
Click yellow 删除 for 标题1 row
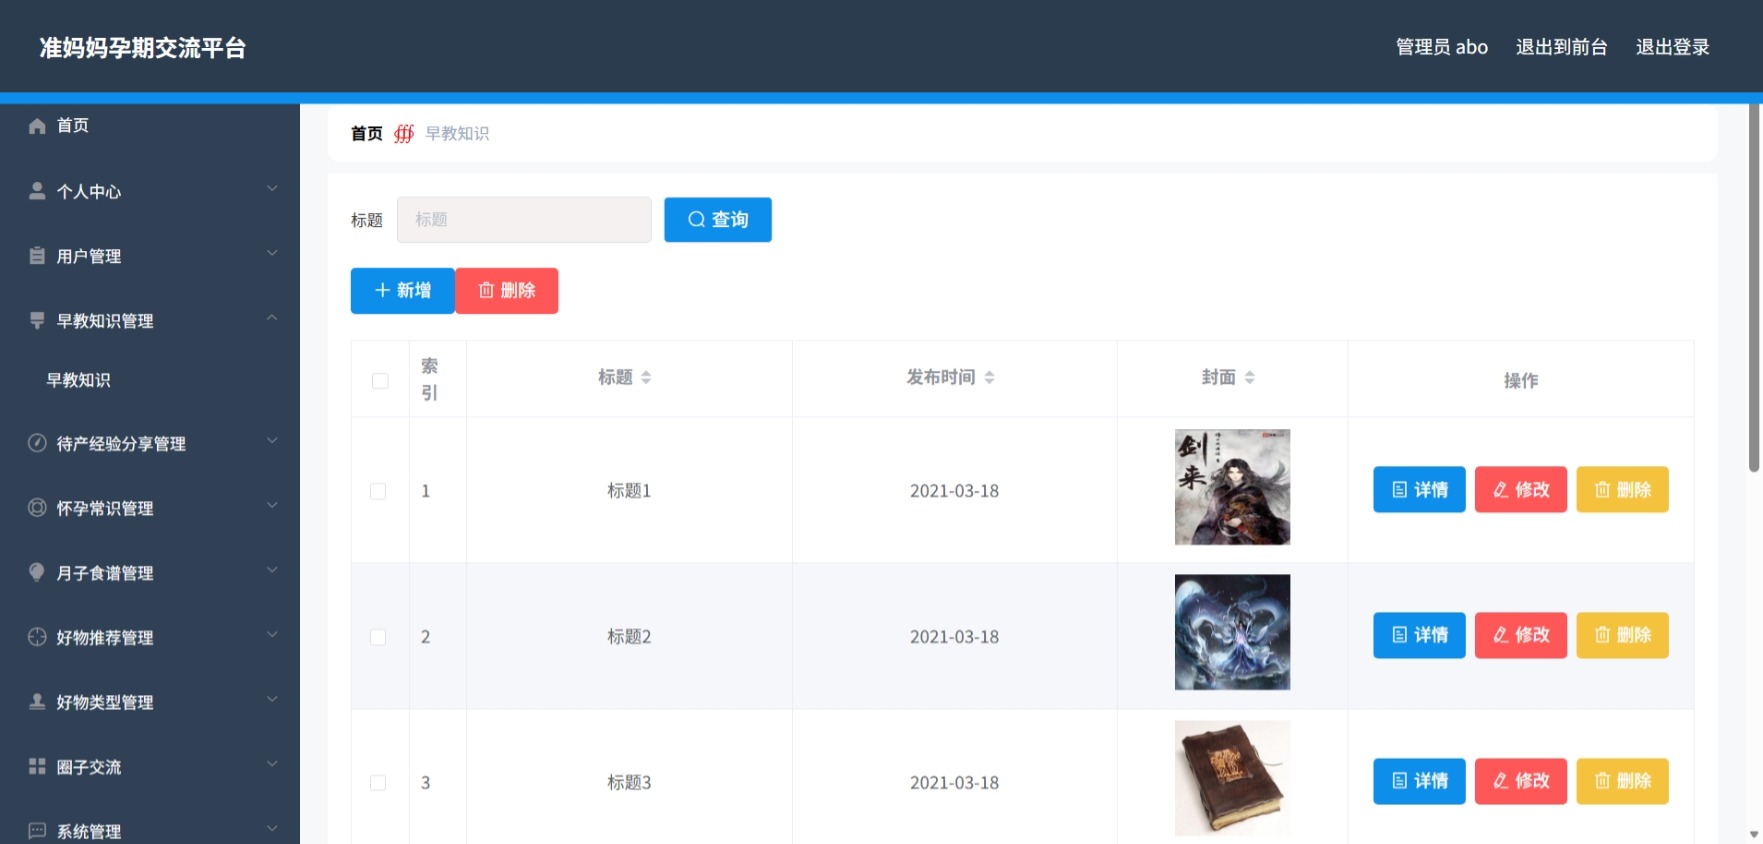1622,489
